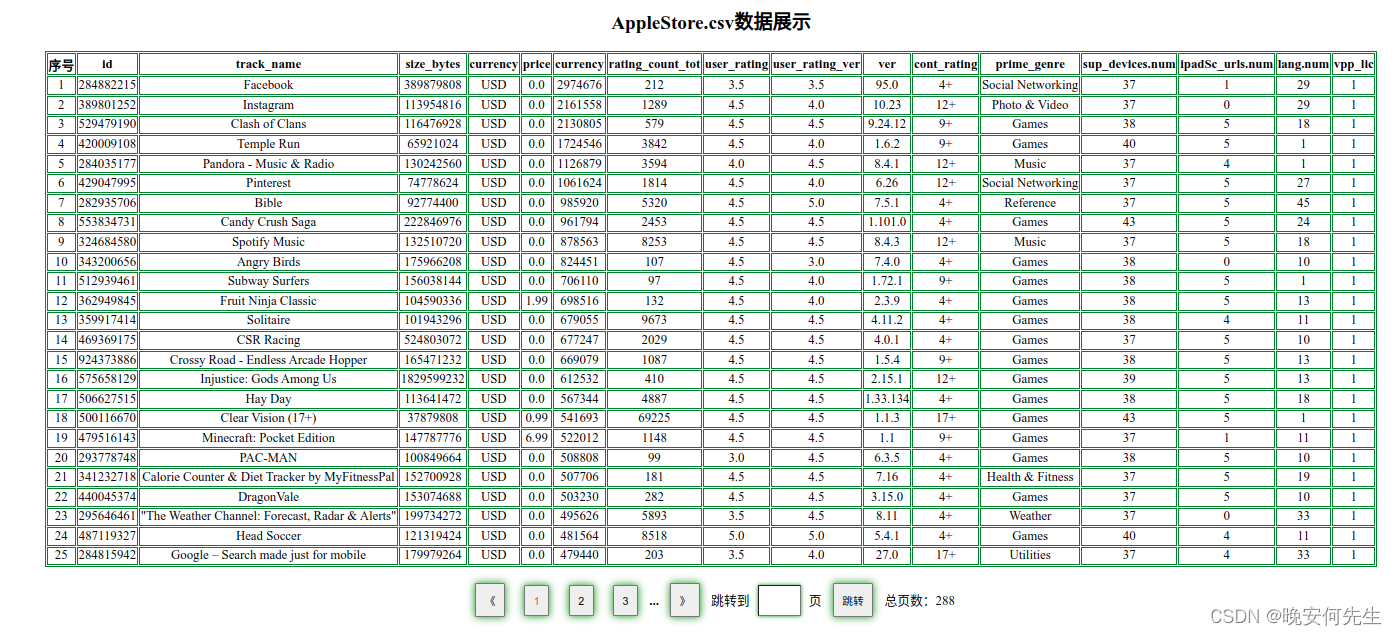This screenshot has width=1397, height=635.
Task: Click the id column header
Action: [107, 65]
